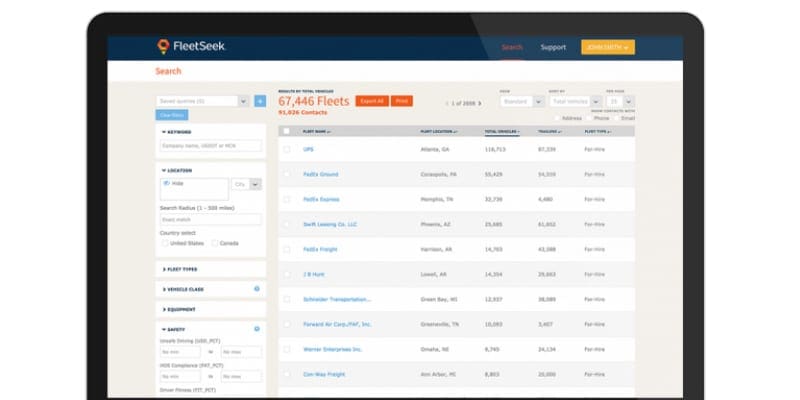Image resolution: width=800 pixels, height=400 pixels.
Task: Open the Standard view dropdown
Action: tap(522, 102)
